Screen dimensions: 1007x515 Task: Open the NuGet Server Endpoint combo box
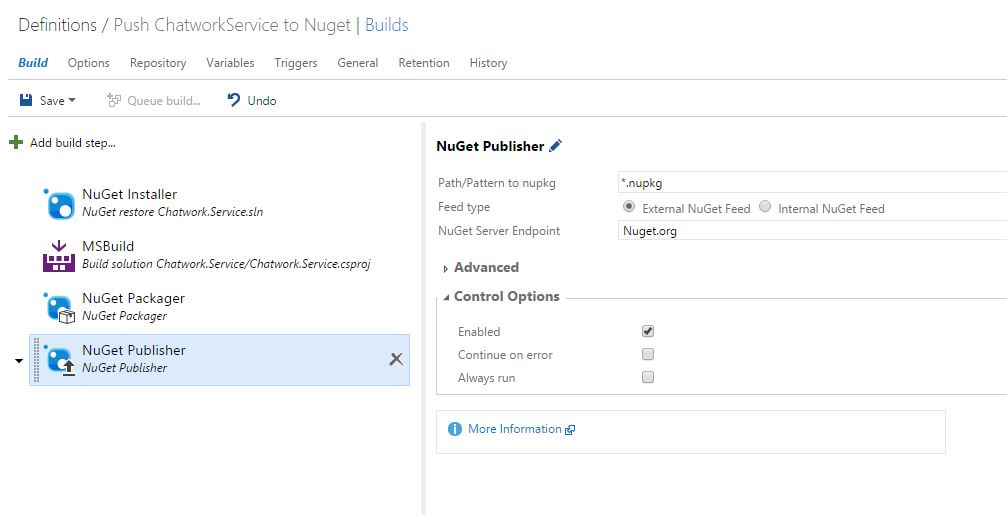tap(812, 231)
